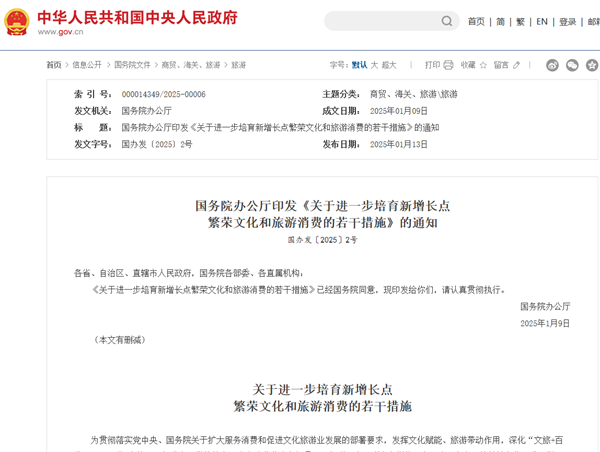Click the QQ Zone star share icon
600x452 pixels.
click(591, 65)
